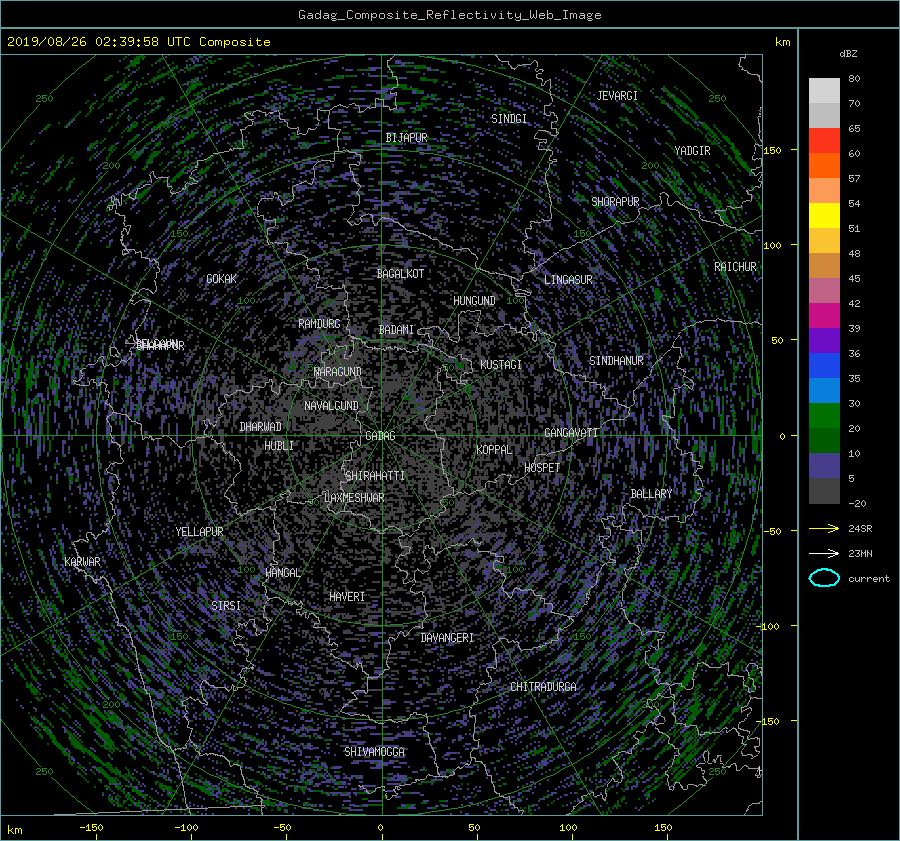This screenshot has width=900, height=841.
Task: Click the BADAMI city label
Action: (x=396, y=330)
